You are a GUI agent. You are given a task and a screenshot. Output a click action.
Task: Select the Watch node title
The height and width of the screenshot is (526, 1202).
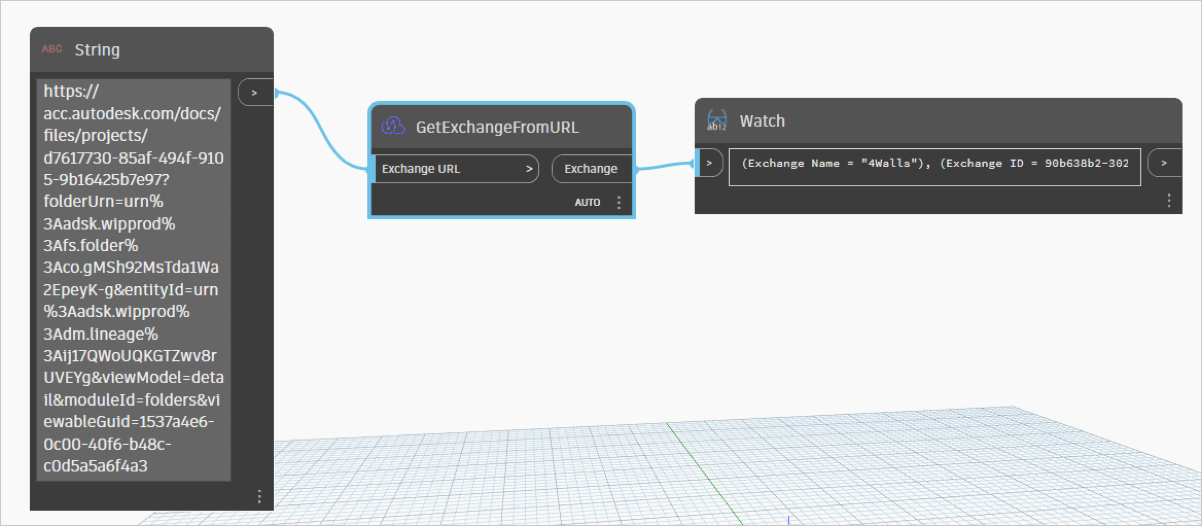click(762, 121)
